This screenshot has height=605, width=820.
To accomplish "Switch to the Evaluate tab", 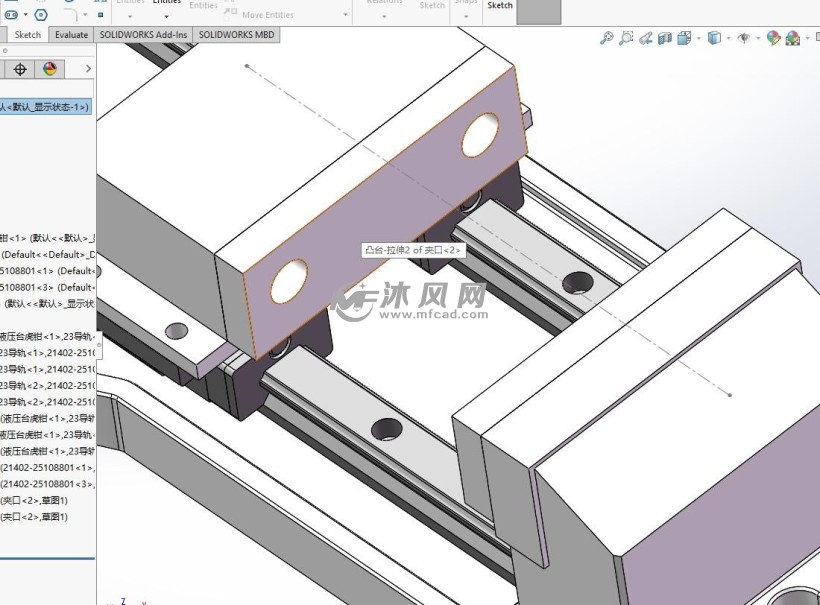I will click(71, 34).
